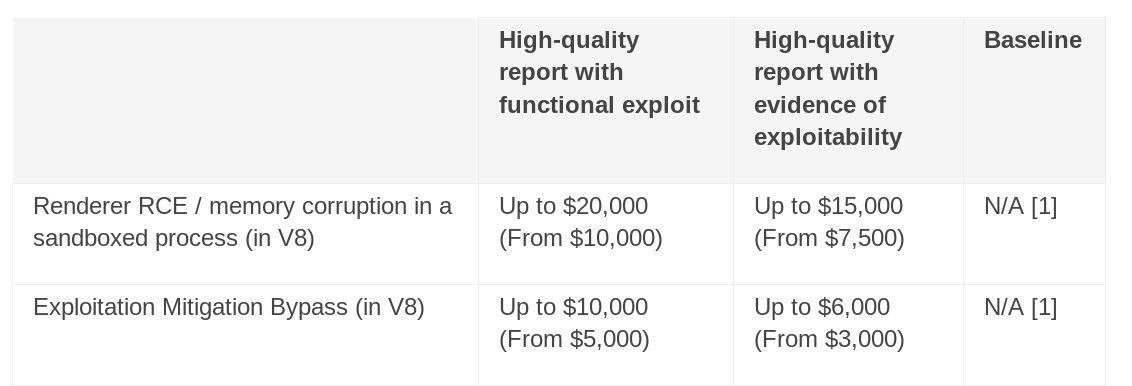This screenshot has width=1132, height=386.
Task: Click 'functional exploit' in the header
Action: (x=599, y=105)
